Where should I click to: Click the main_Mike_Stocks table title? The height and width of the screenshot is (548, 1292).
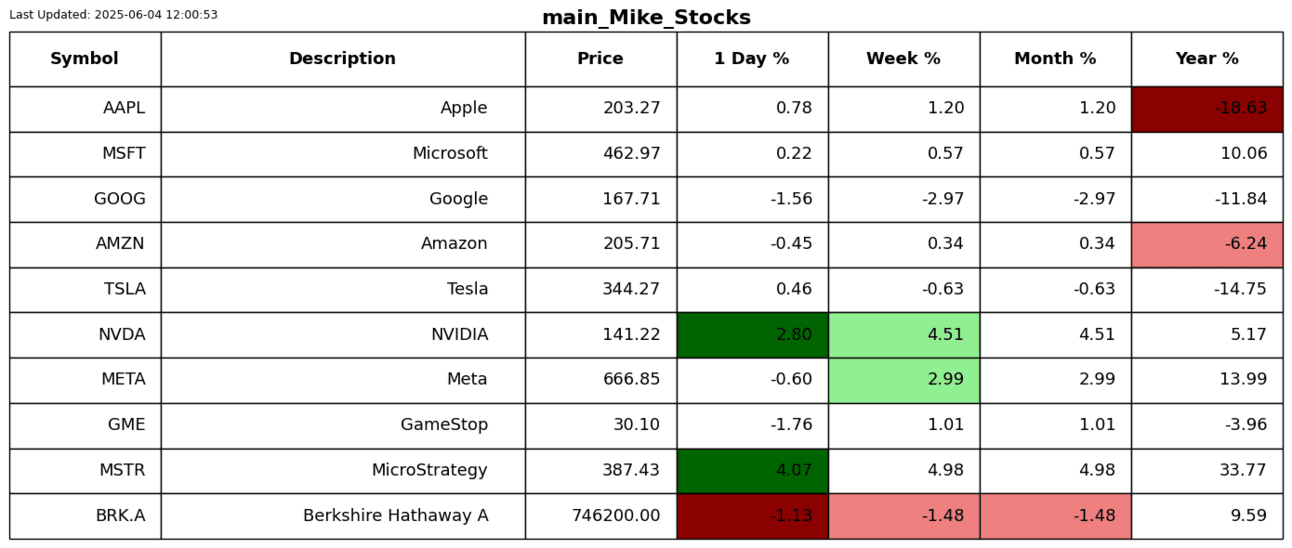click(x=646, y=18)
